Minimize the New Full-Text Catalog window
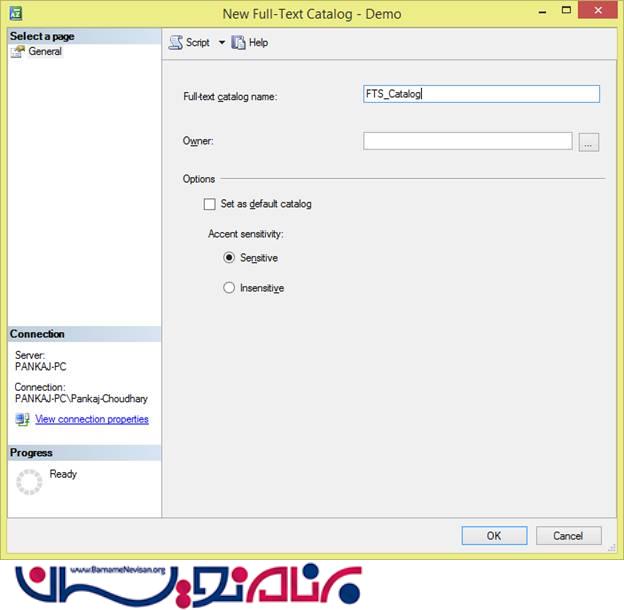 [542, 12]
